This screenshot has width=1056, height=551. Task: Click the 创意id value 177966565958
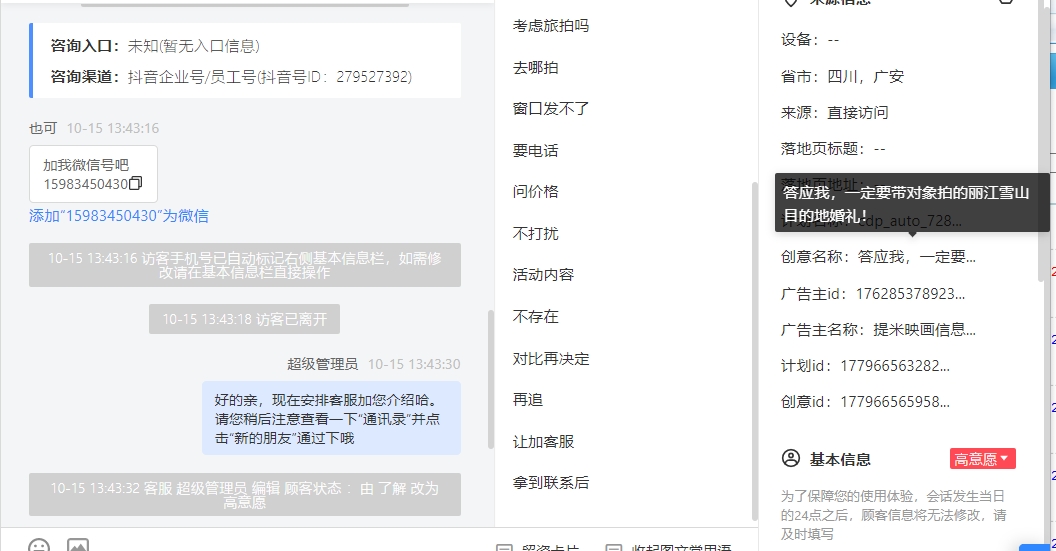[895, 401]
